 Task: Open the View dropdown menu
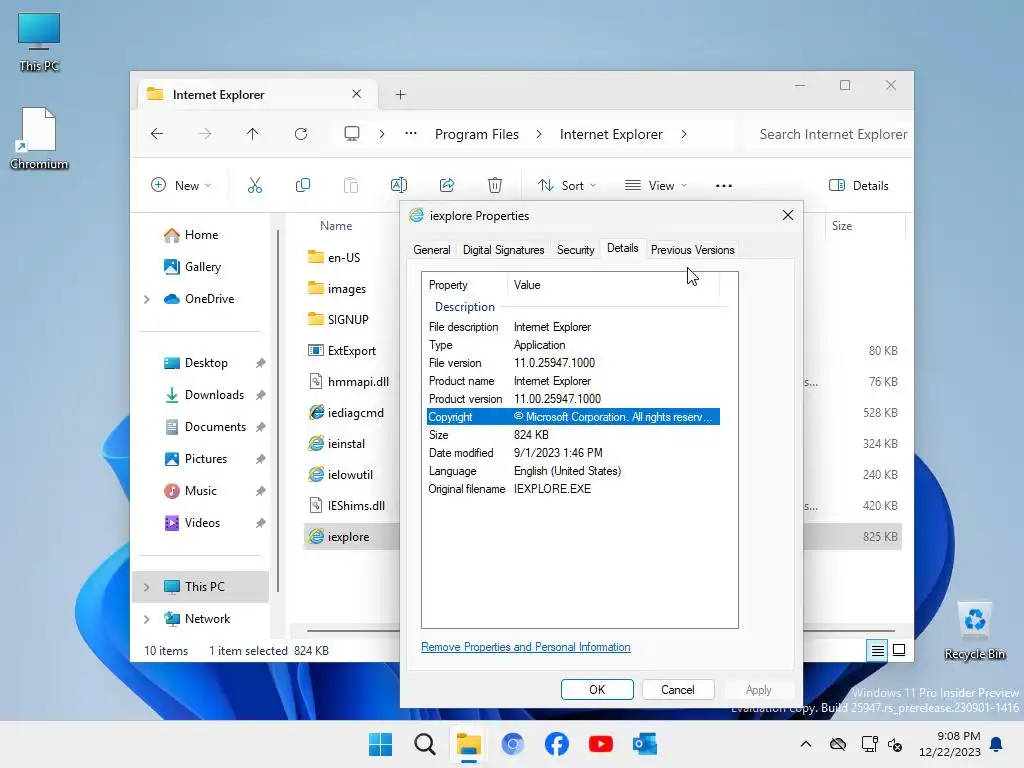pos(656,185)
